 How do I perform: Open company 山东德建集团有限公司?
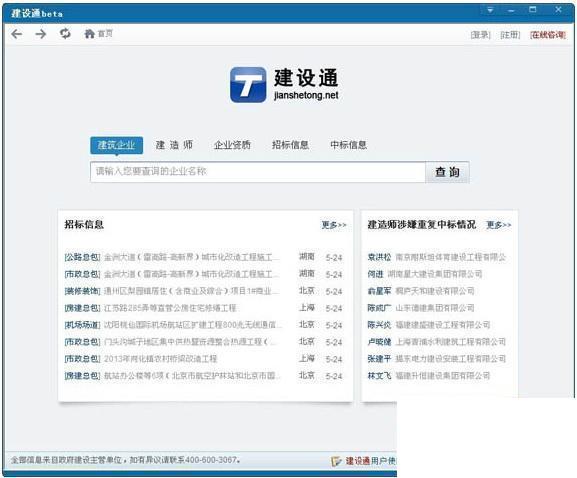435,308
